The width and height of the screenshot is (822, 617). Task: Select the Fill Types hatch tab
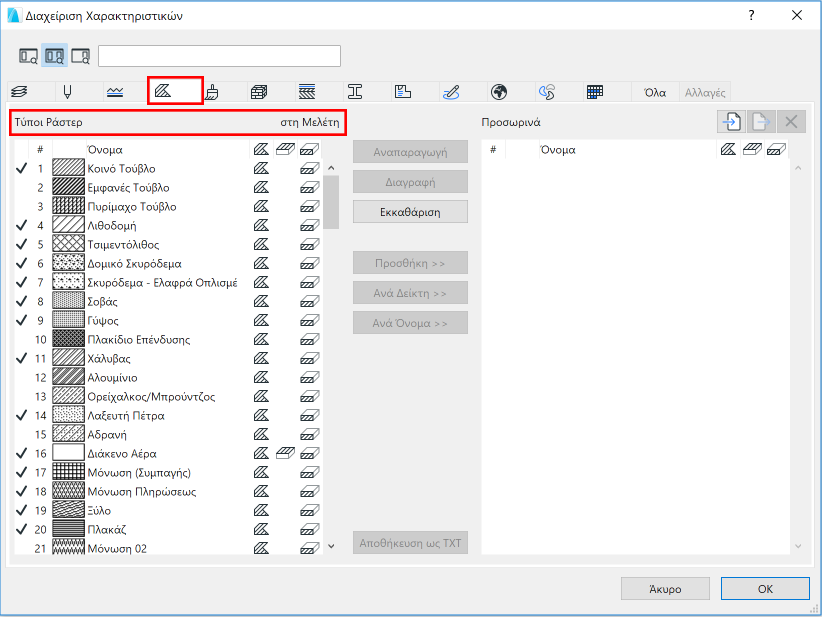(x=163, y=91)
